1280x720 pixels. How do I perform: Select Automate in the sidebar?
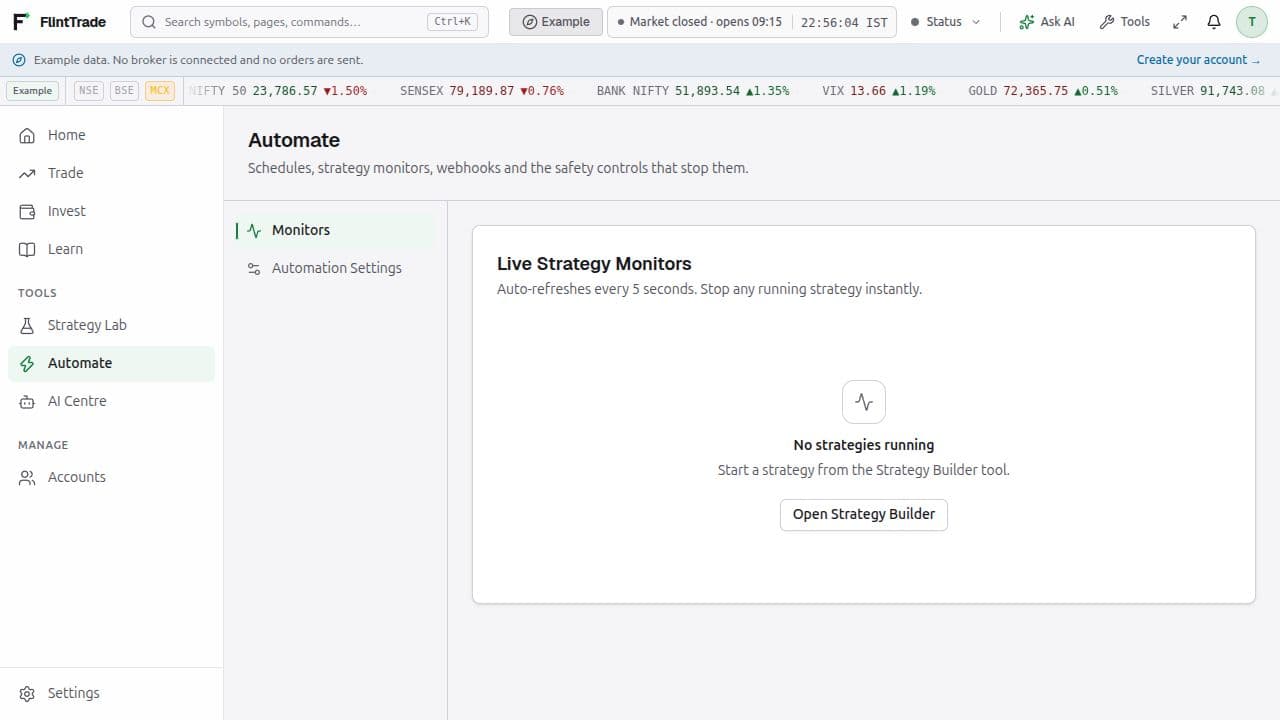tap(111, 363)
